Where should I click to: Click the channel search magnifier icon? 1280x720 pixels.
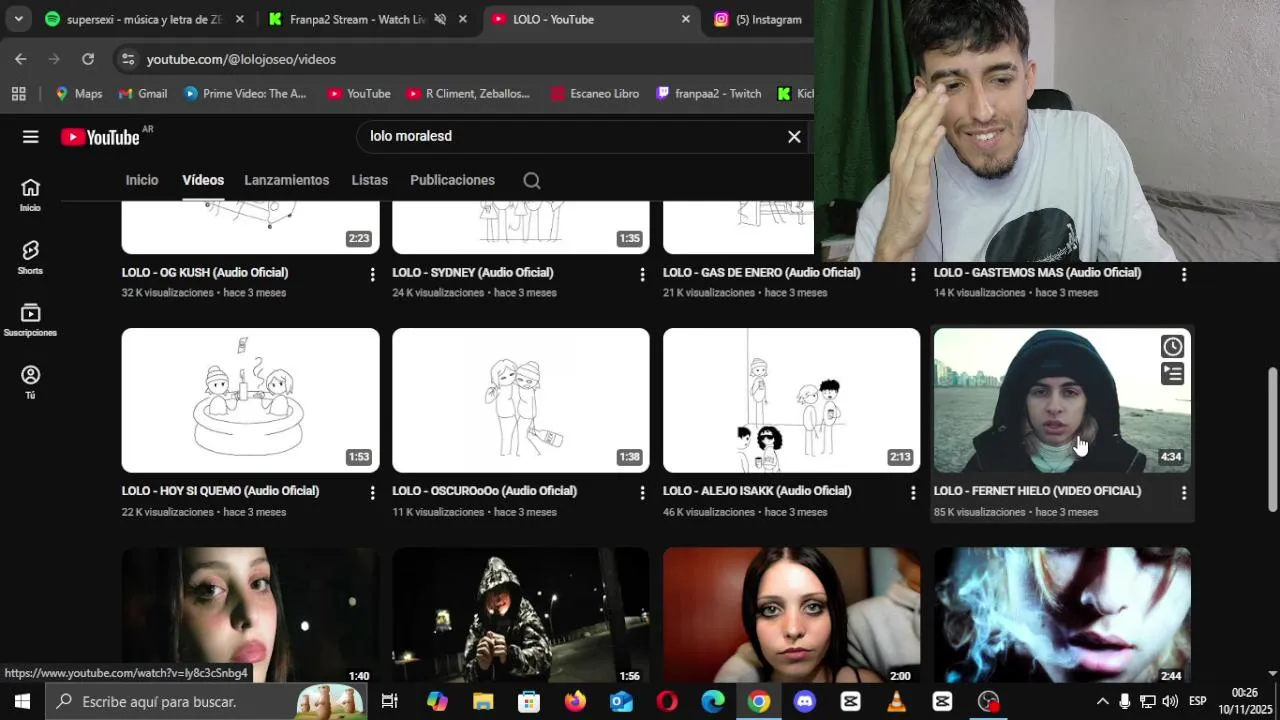click(532, 181)
